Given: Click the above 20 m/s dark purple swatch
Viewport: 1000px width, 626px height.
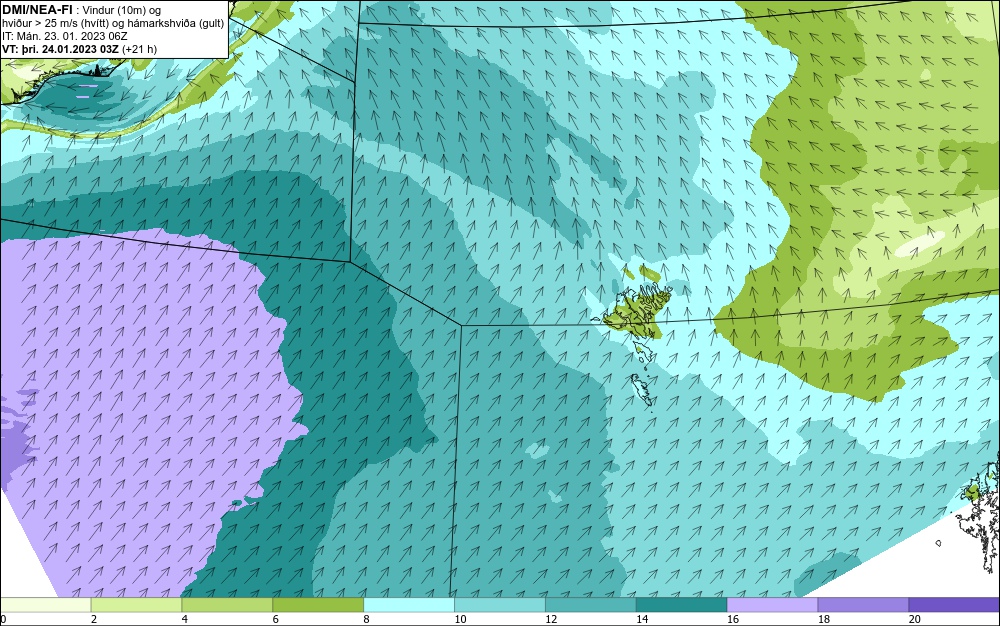Looking at the screenshot, I should (x=954, y=605).
